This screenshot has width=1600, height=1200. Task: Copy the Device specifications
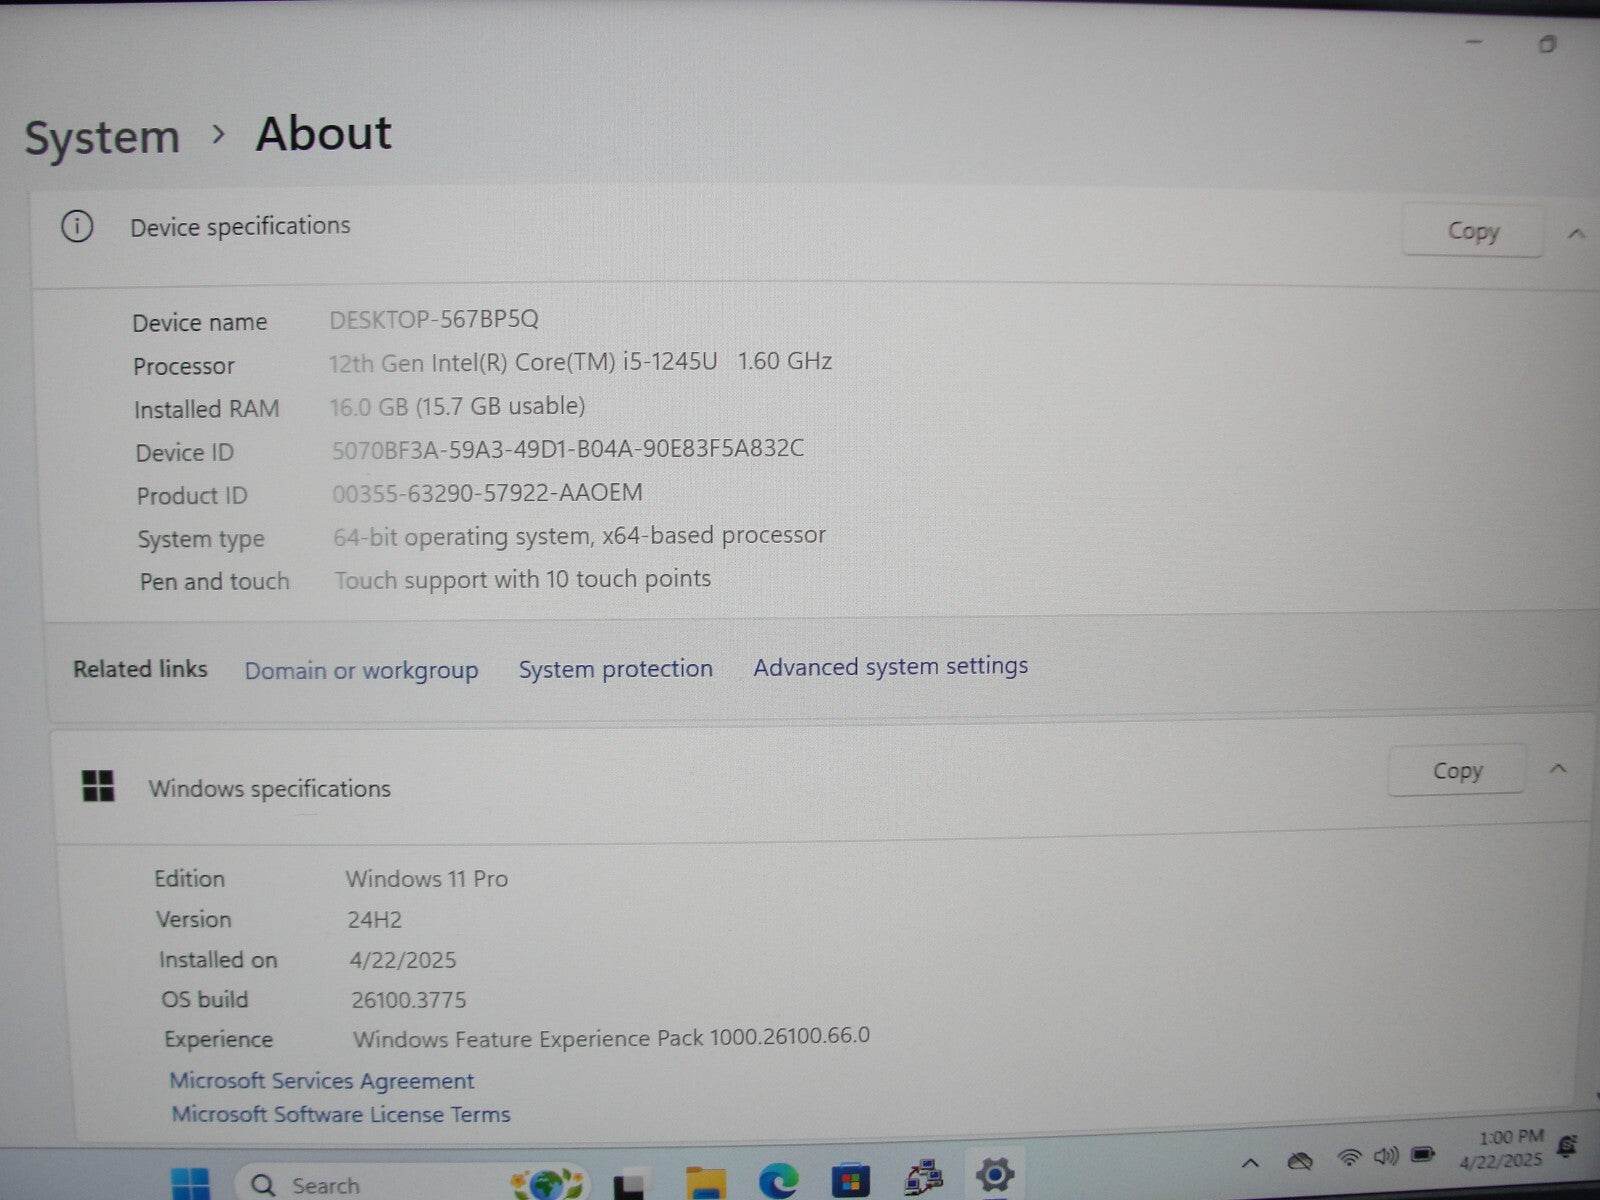tap(1472, 232)
